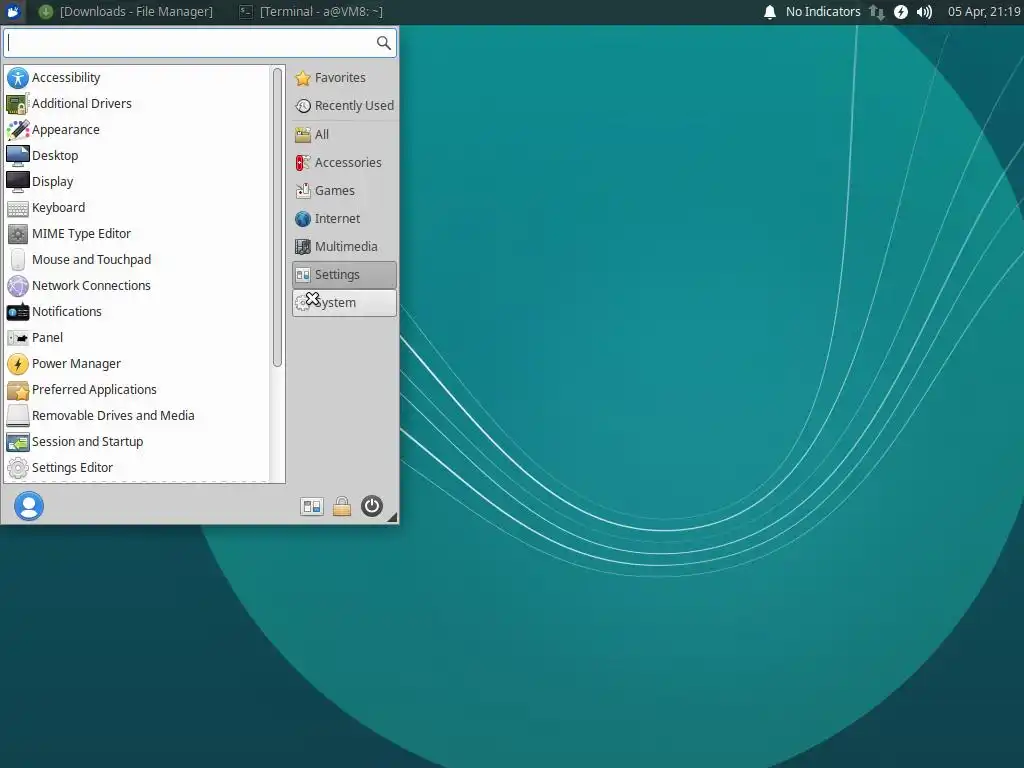Click the application list scrollbar

tap(278, 217)
